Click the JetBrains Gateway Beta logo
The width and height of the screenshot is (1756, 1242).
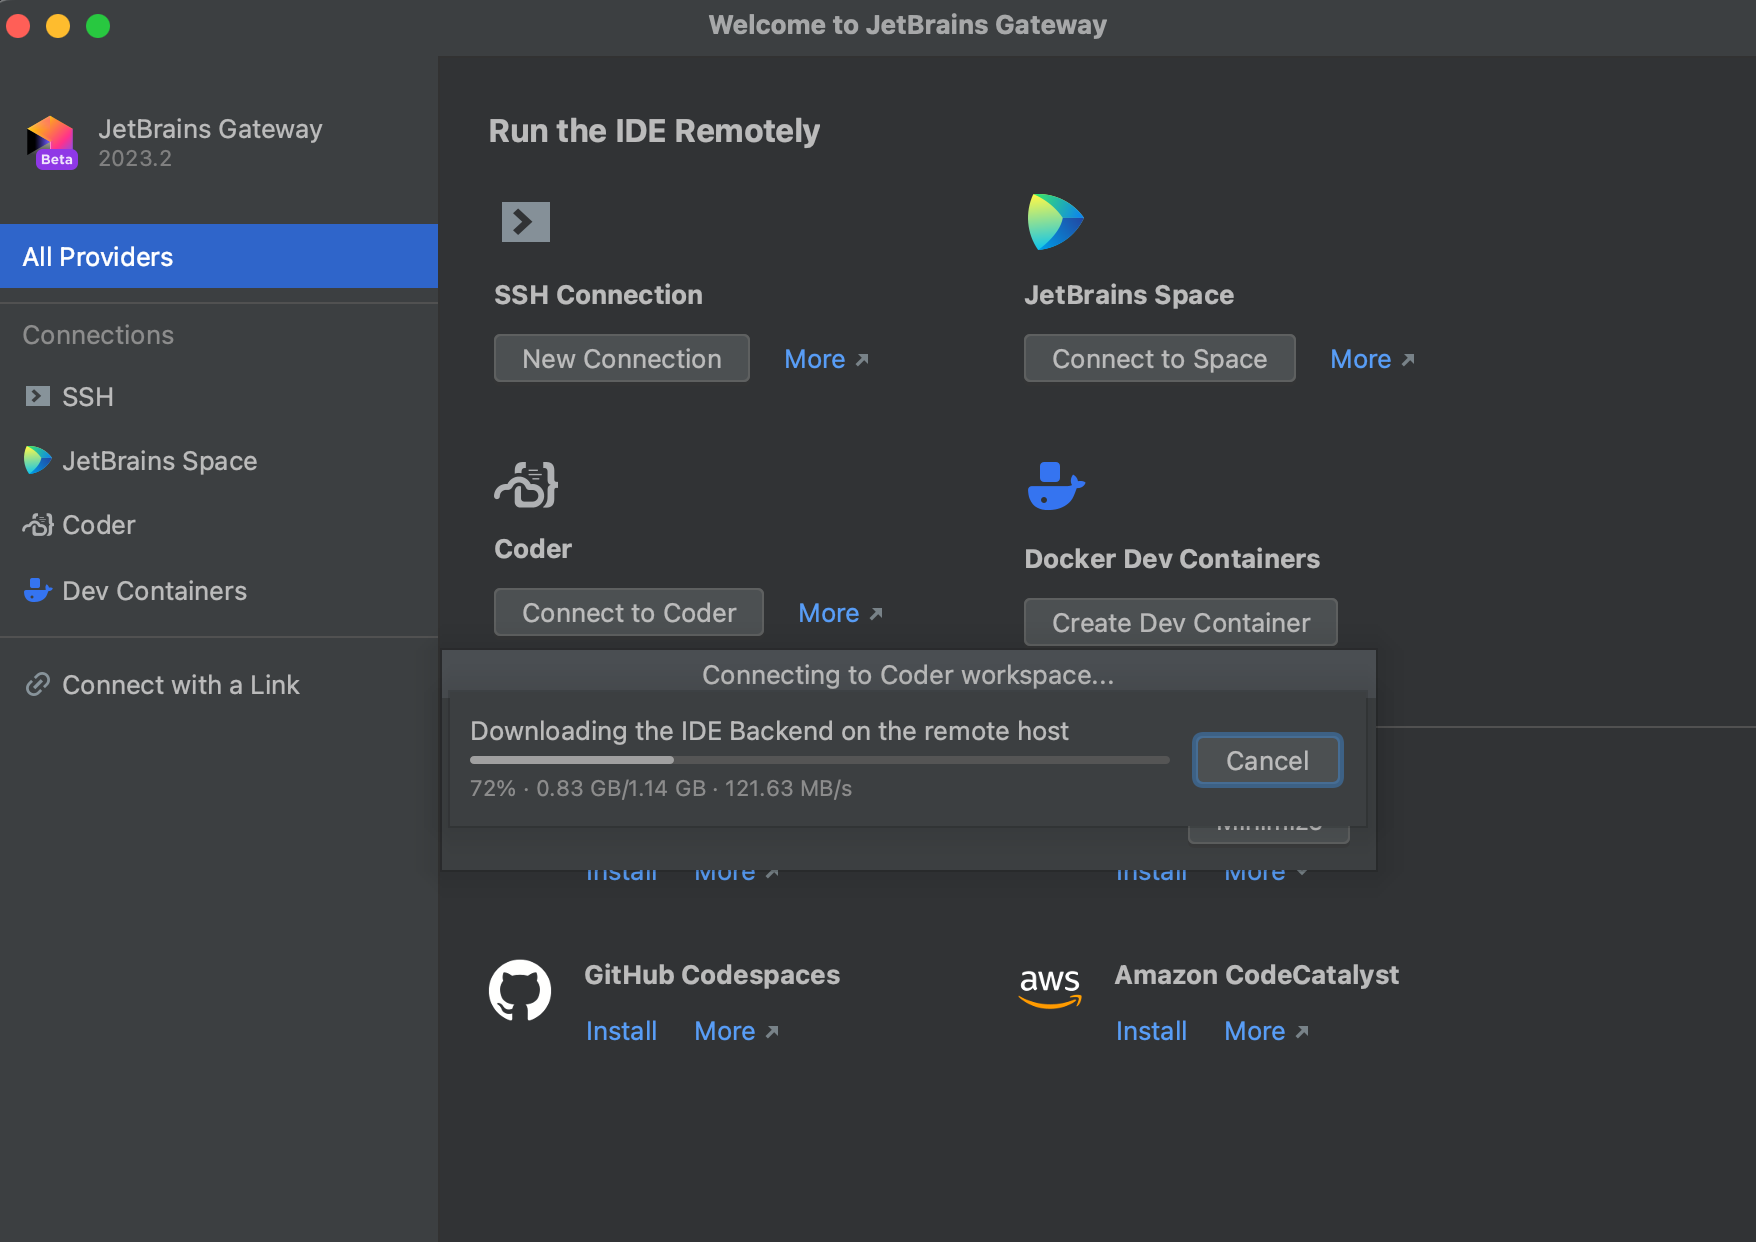(52, 142)
